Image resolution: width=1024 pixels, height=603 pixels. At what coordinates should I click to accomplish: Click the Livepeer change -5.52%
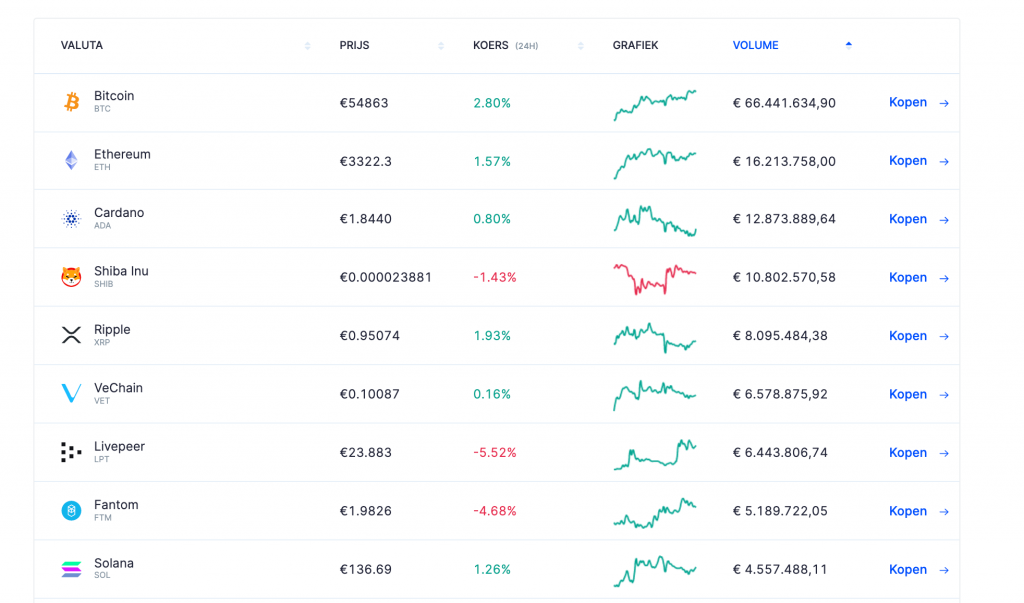494,453
